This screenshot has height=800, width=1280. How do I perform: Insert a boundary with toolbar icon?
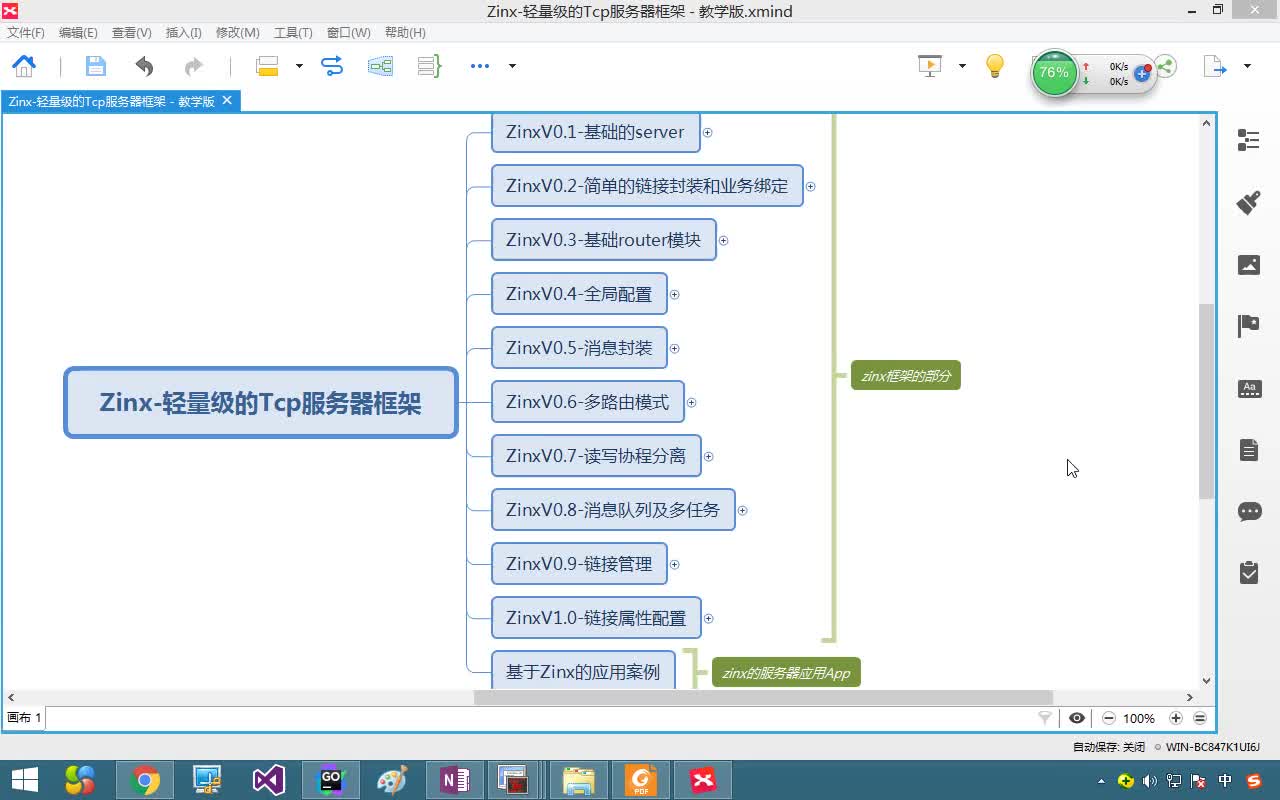381,66
